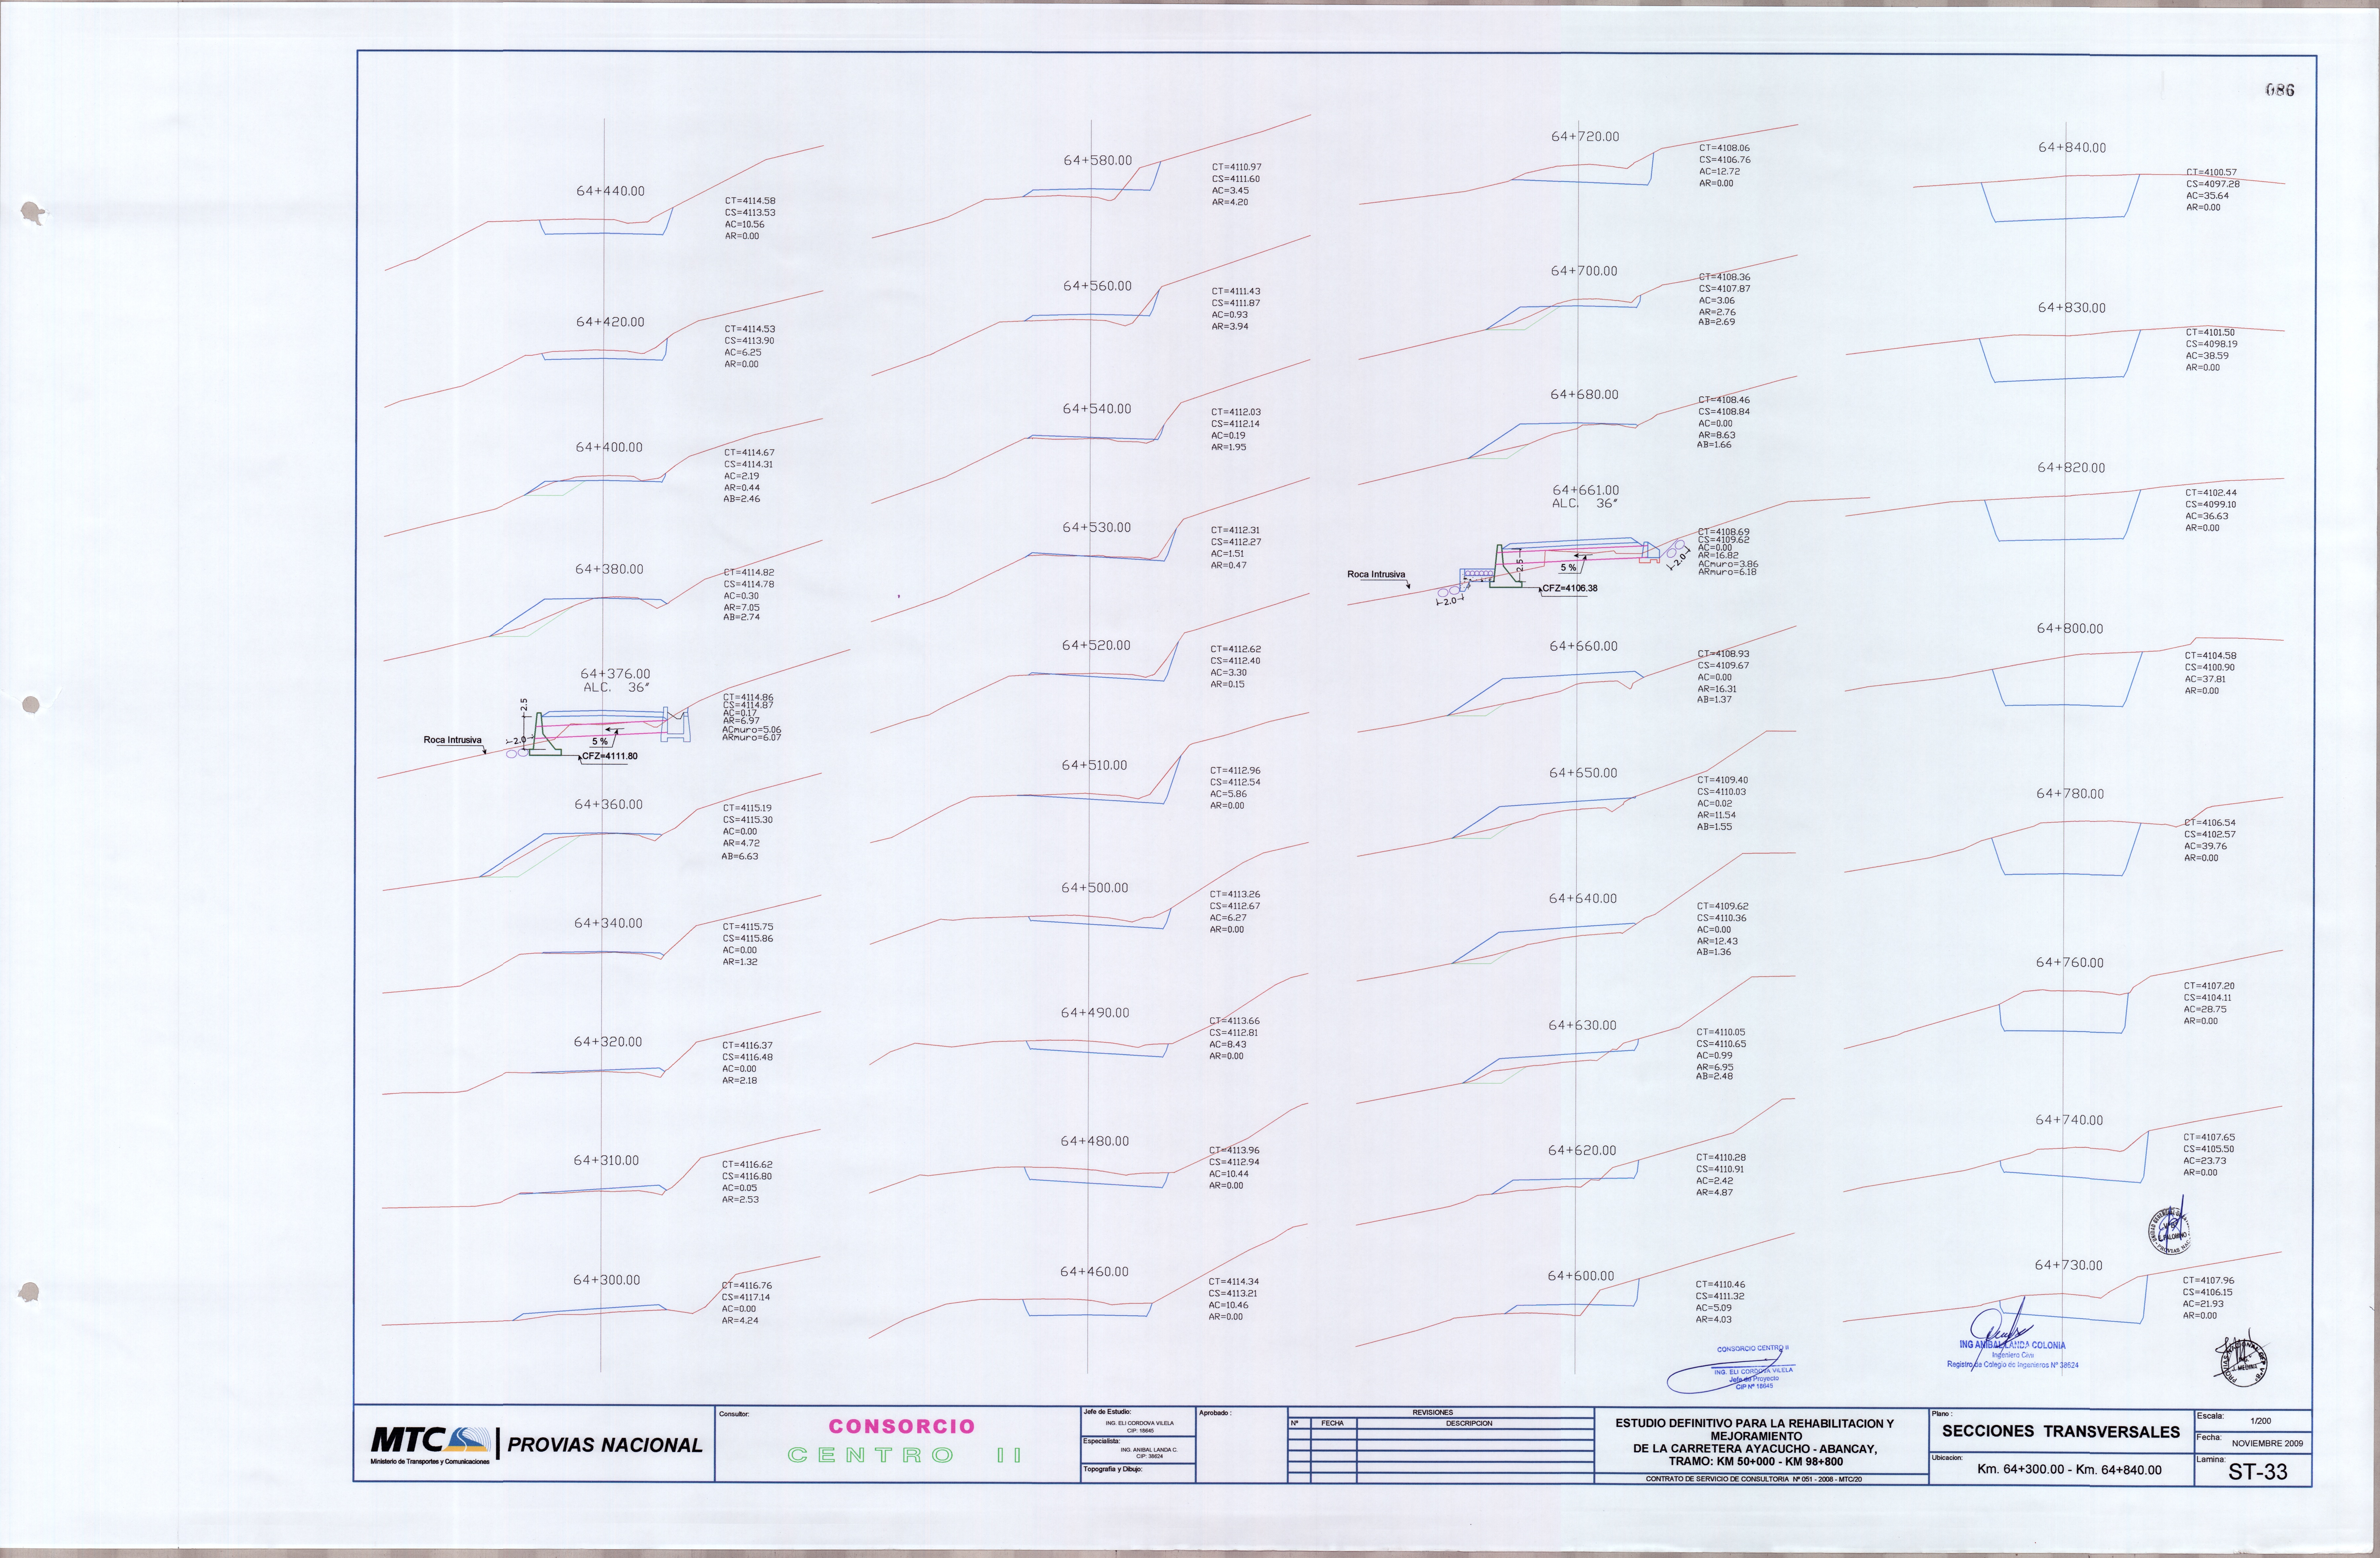Click the station label 64+460.00
The width and height of the screenshot is (2380, 1558).
click(1094, 1272)
